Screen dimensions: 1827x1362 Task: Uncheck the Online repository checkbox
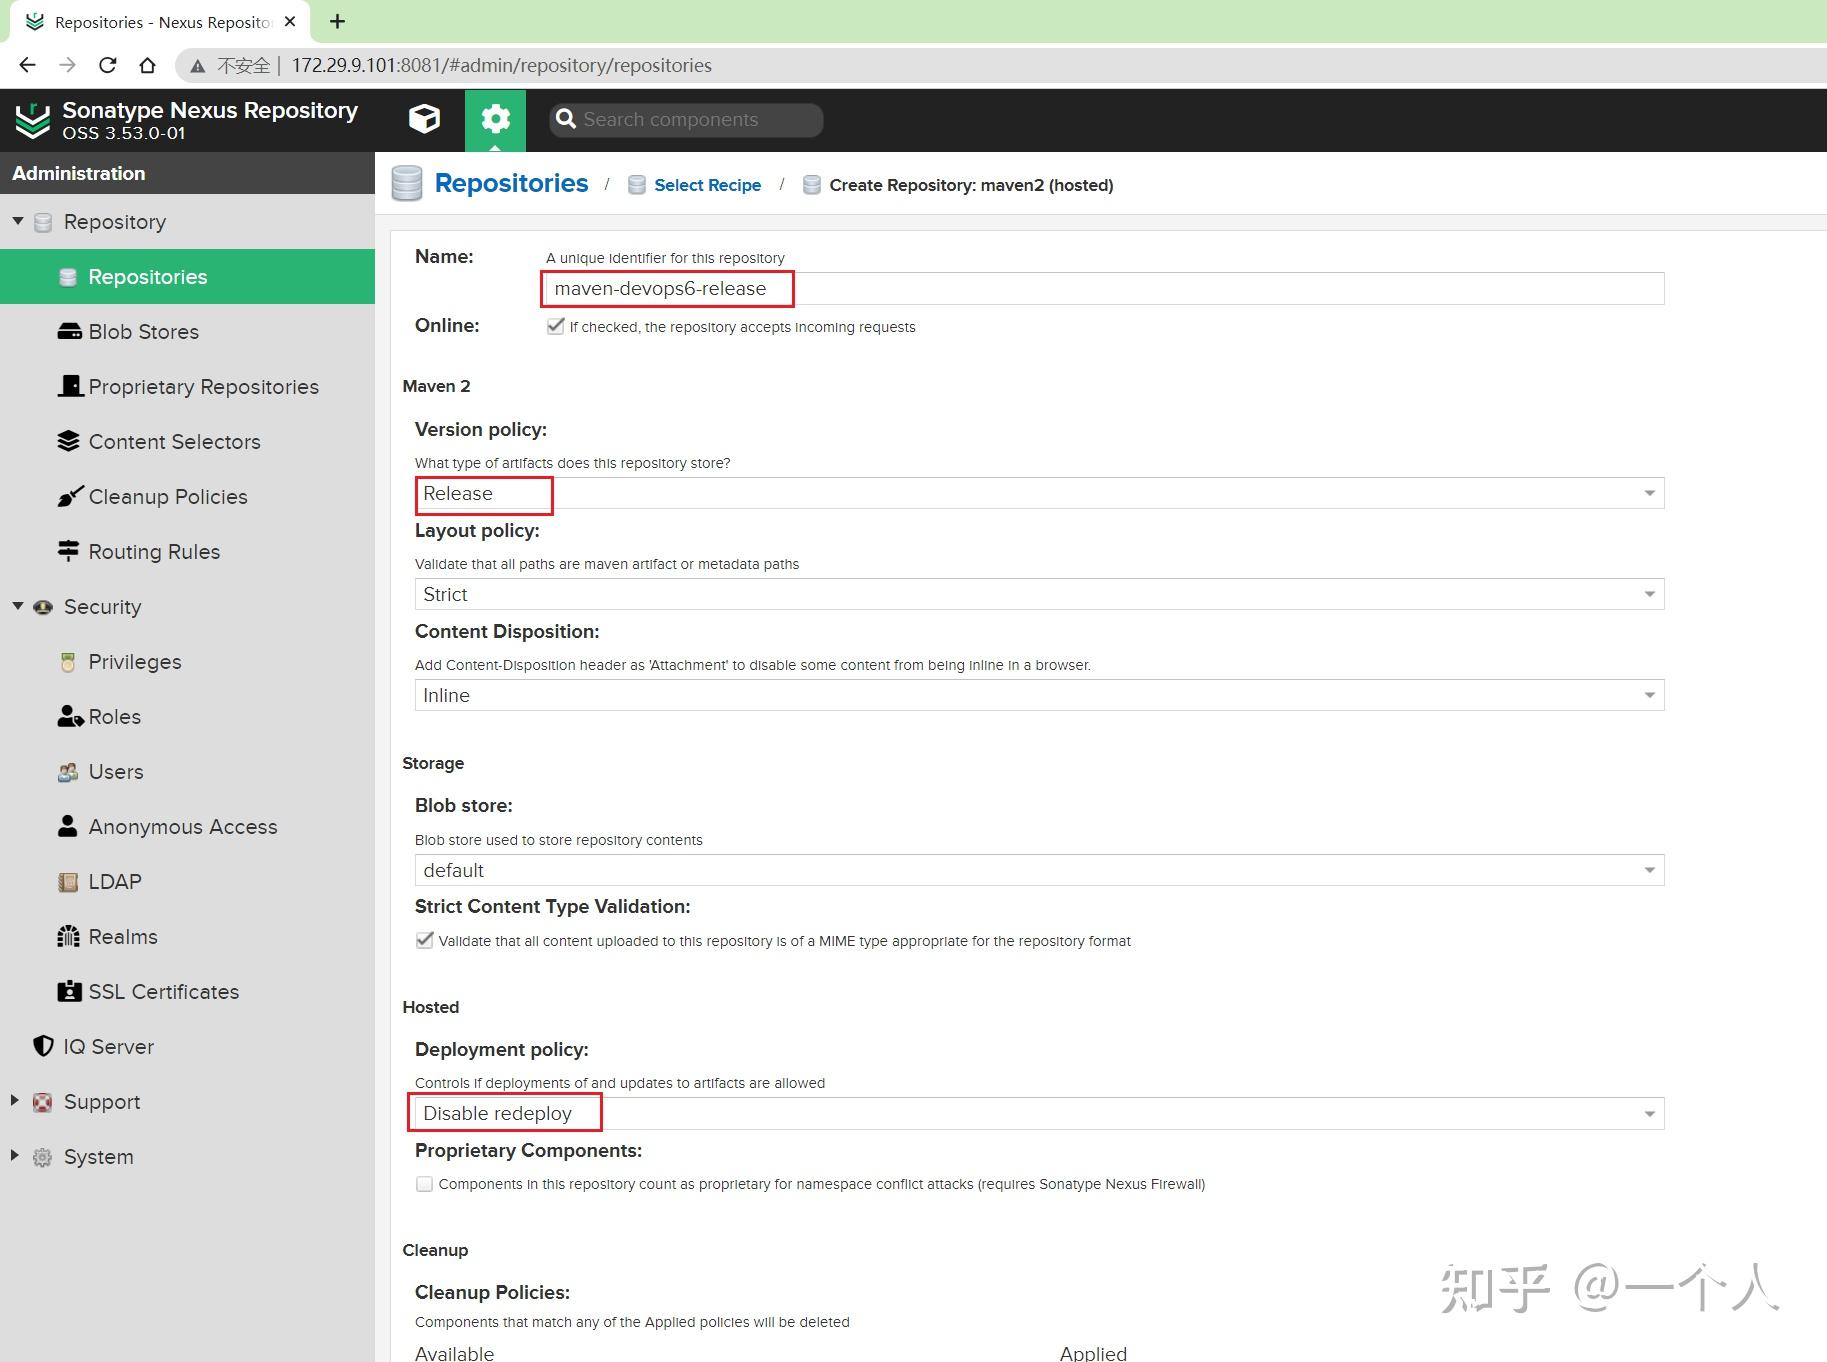point(556,326)
